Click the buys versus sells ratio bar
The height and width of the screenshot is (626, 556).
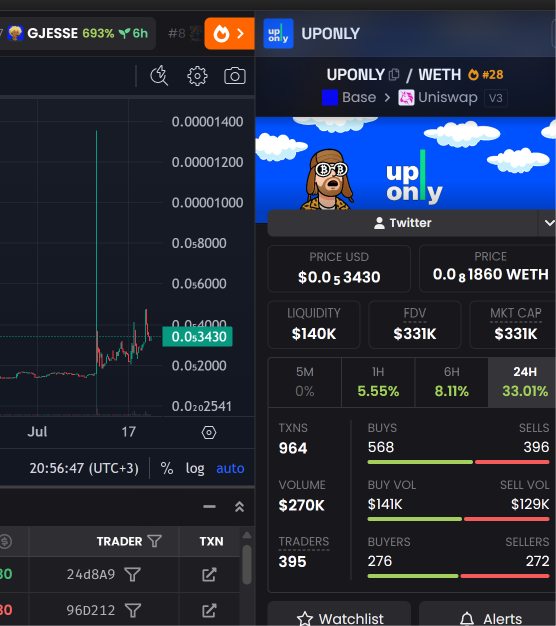click(458, 462)
